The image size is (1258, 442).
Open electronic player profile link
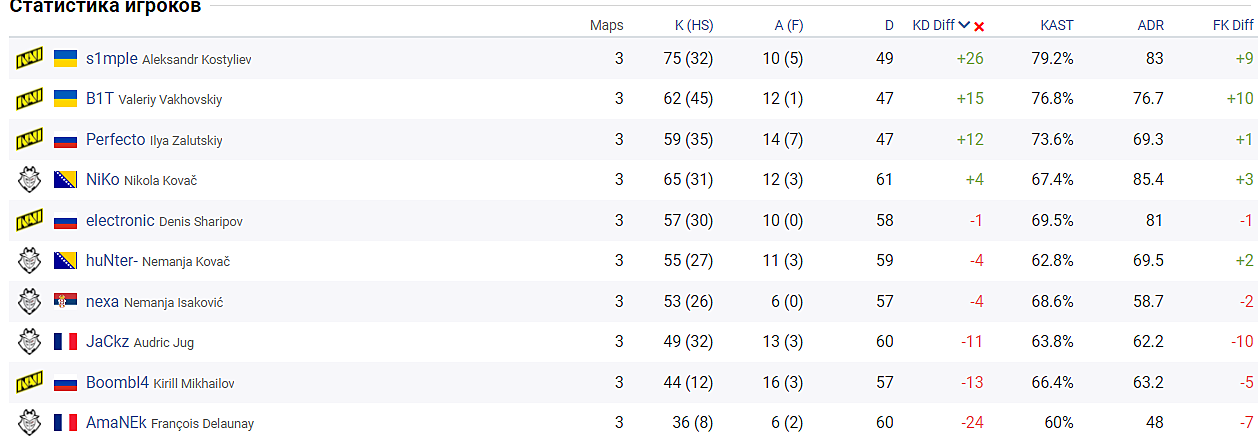point(120,221)
